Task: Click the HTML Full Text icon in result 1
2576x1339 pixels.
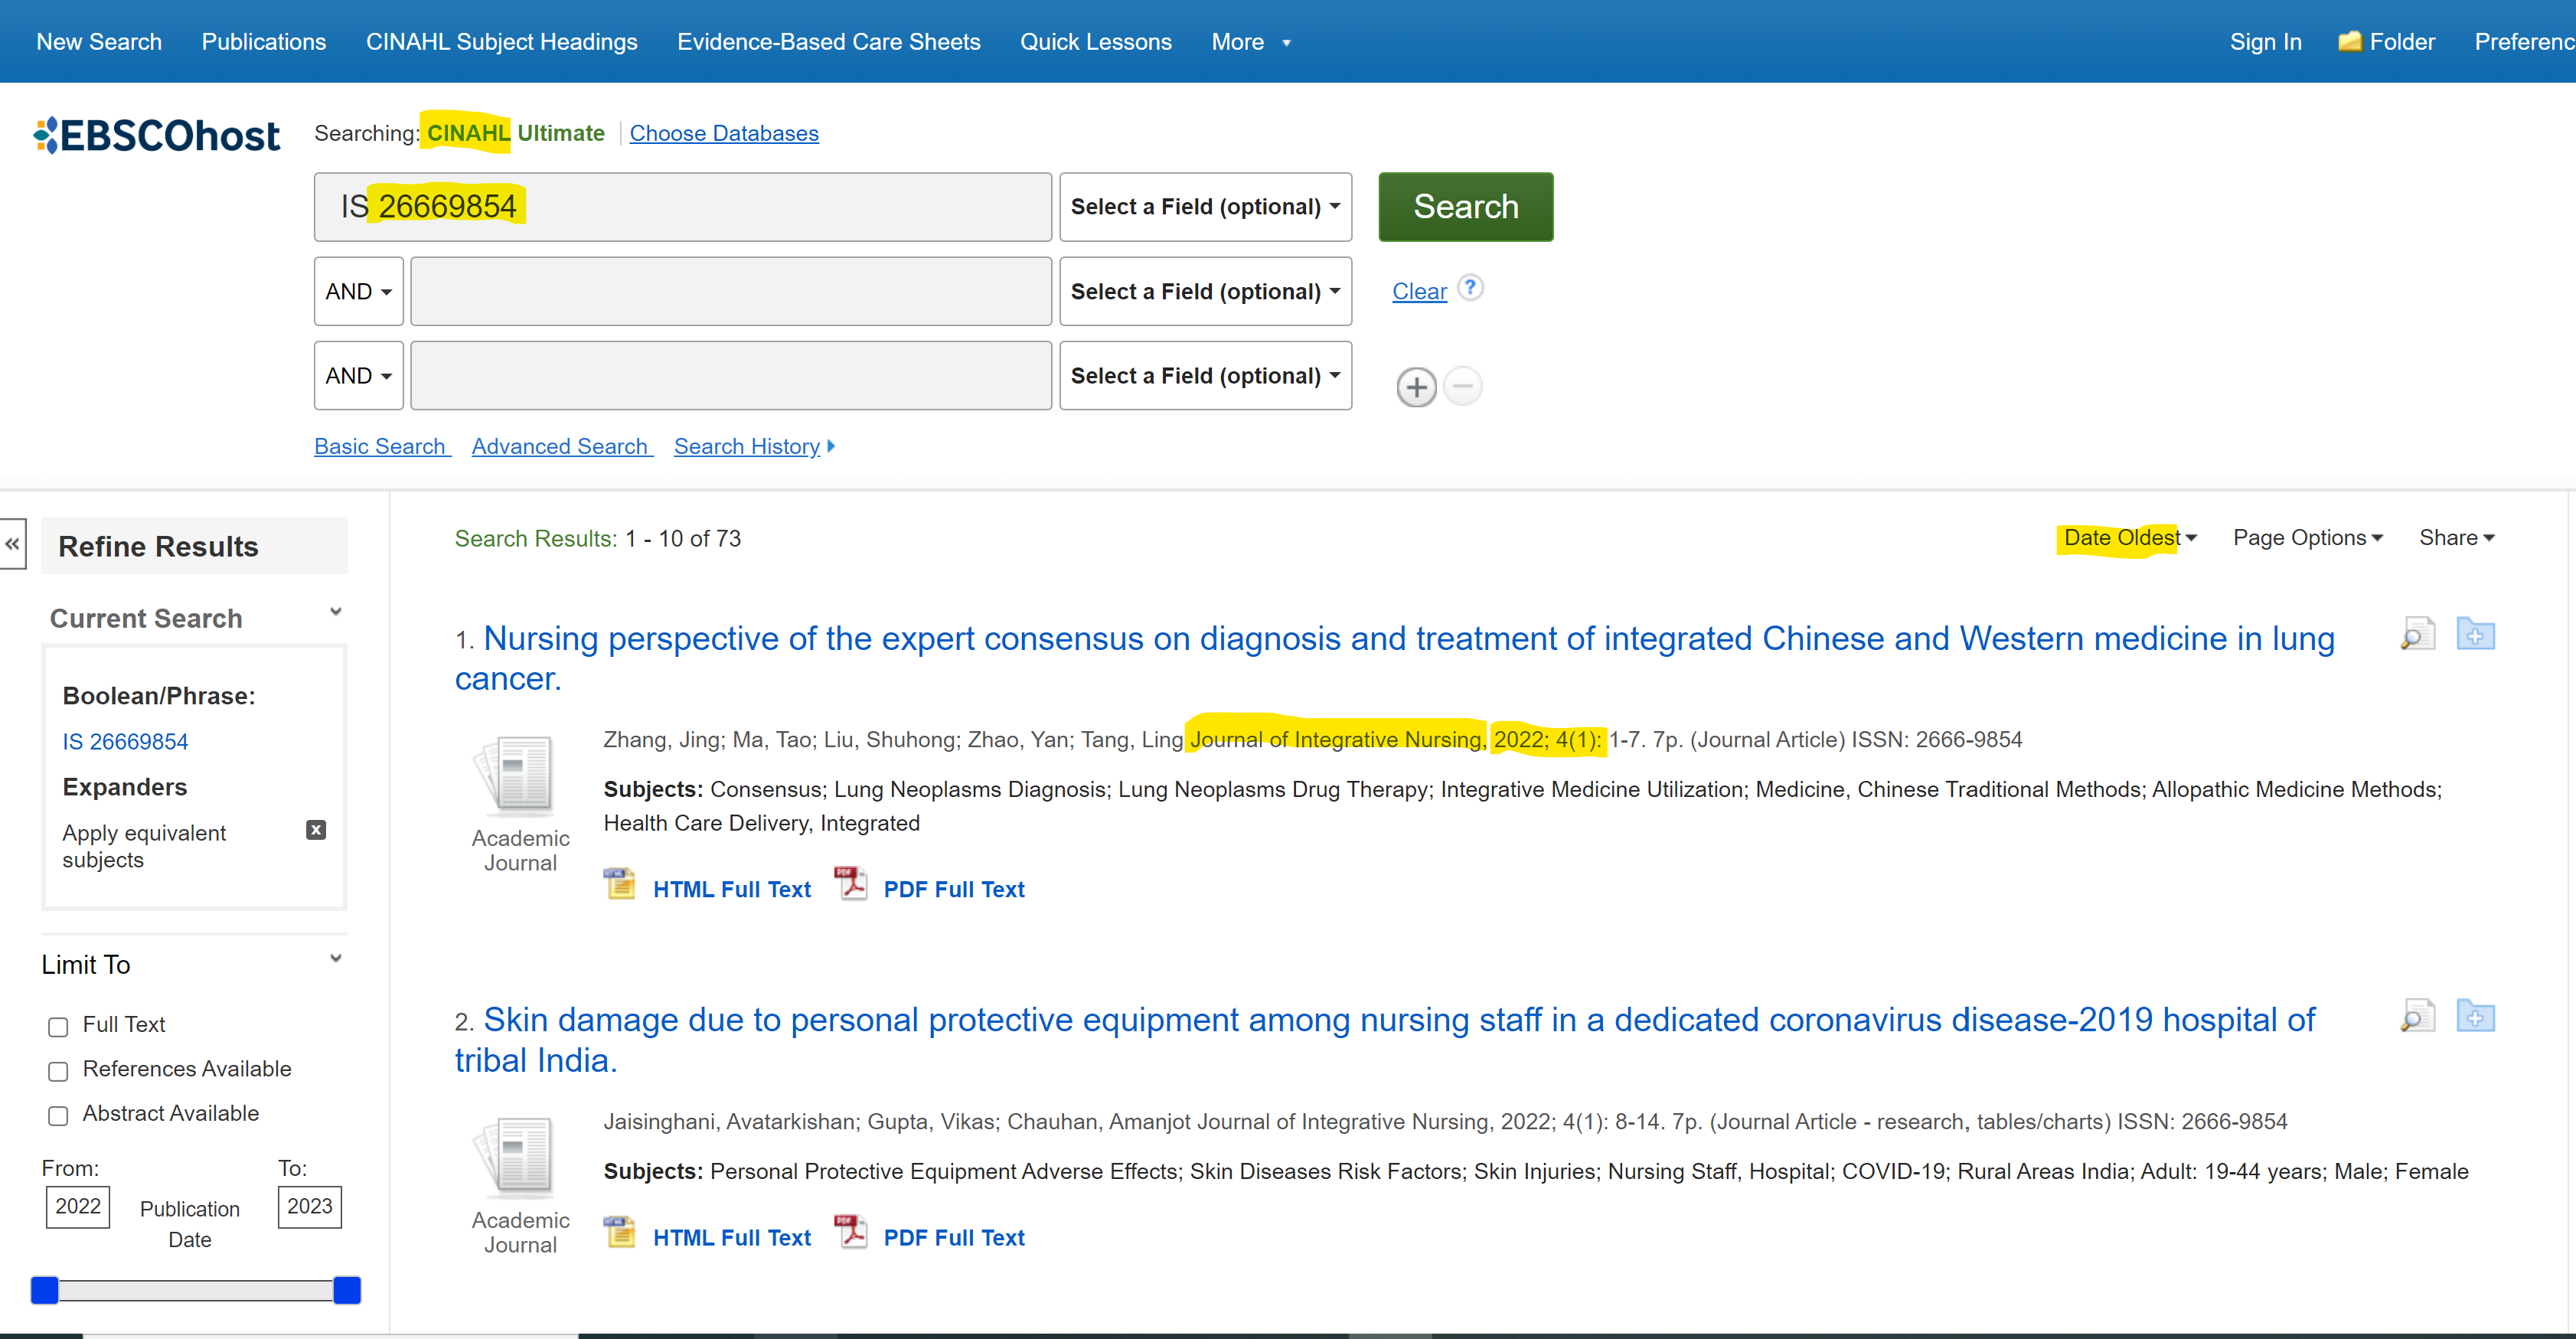Action: tap(619, 885)
